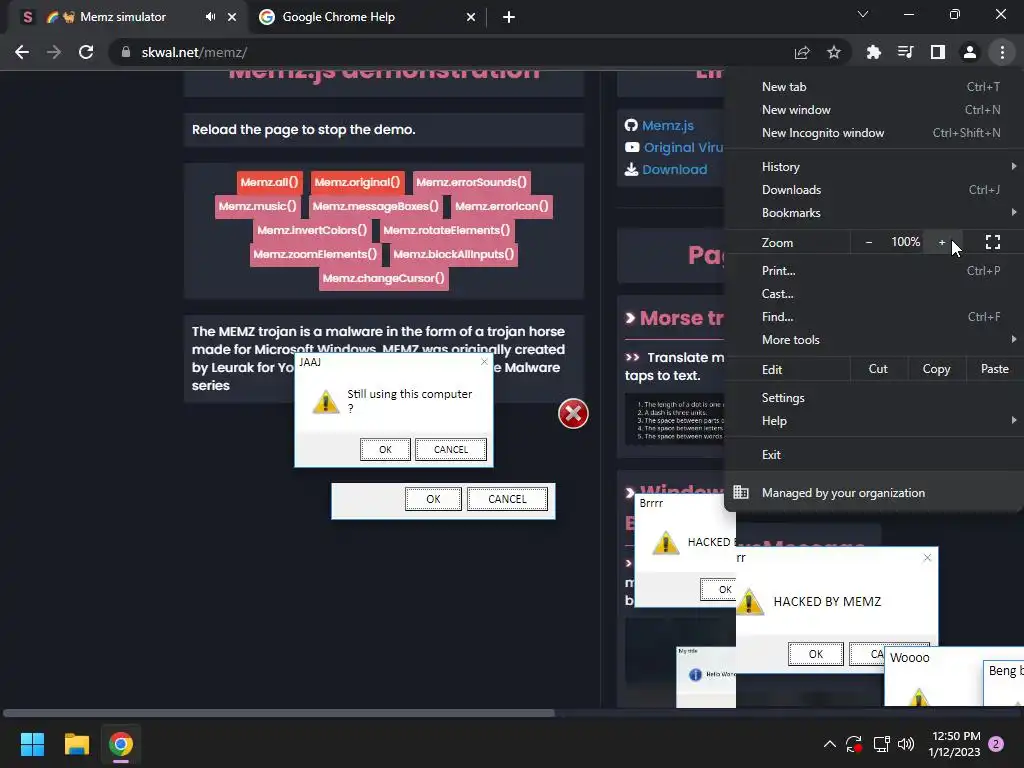Image resolution: width=1024 pixels, height=768 pixels.
Task: Click CANCEL in the JAAJ dialog
Action: point(451,449)
